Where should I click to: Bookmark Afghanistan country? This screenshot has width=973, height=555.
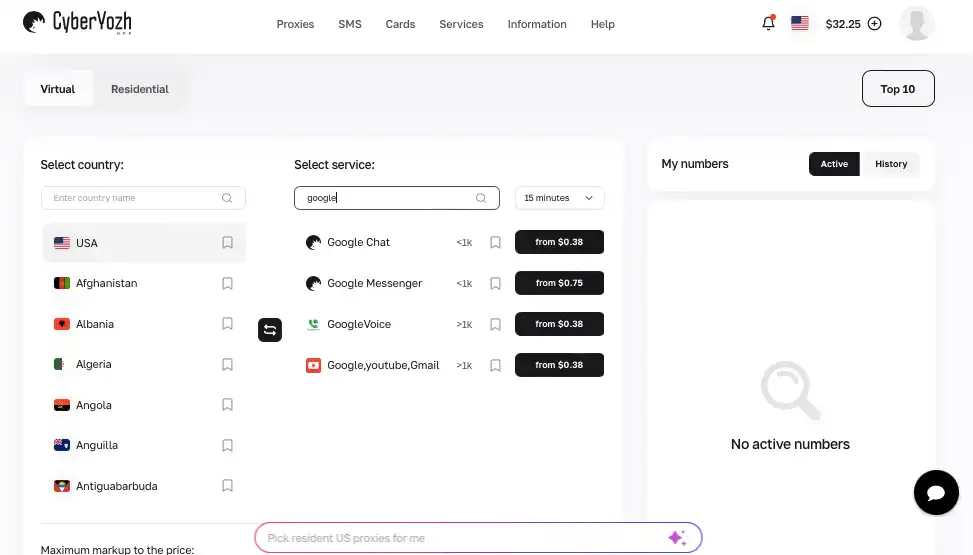tap(227, 283)
